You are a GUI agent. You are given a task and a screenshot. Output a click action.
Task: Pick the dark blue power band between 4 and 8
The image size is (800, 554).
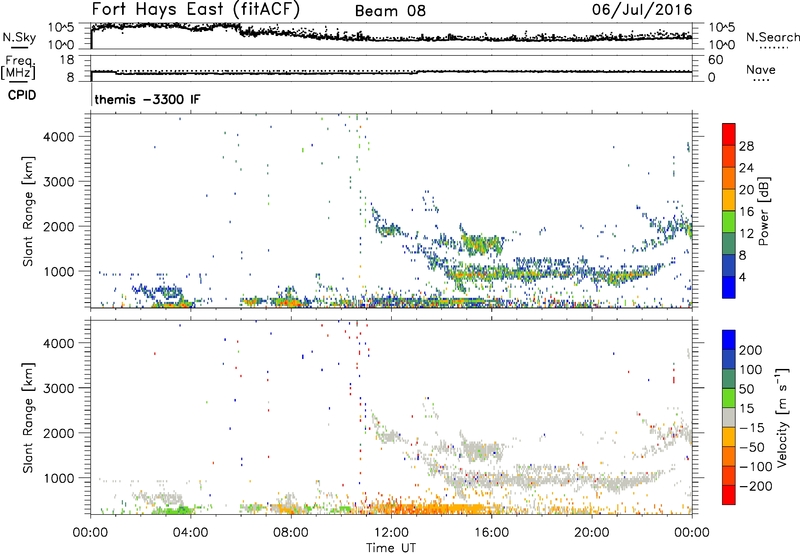[x=729, y=266]
